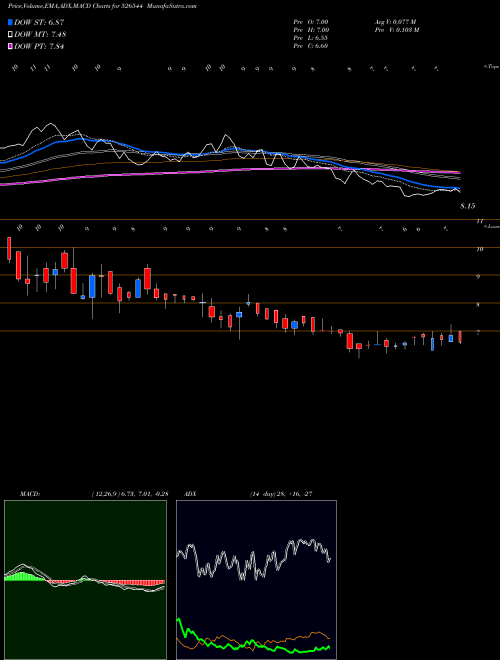500x660 pixels.
Task: Open the green MACD histogram chart
Action: [85, 580]
